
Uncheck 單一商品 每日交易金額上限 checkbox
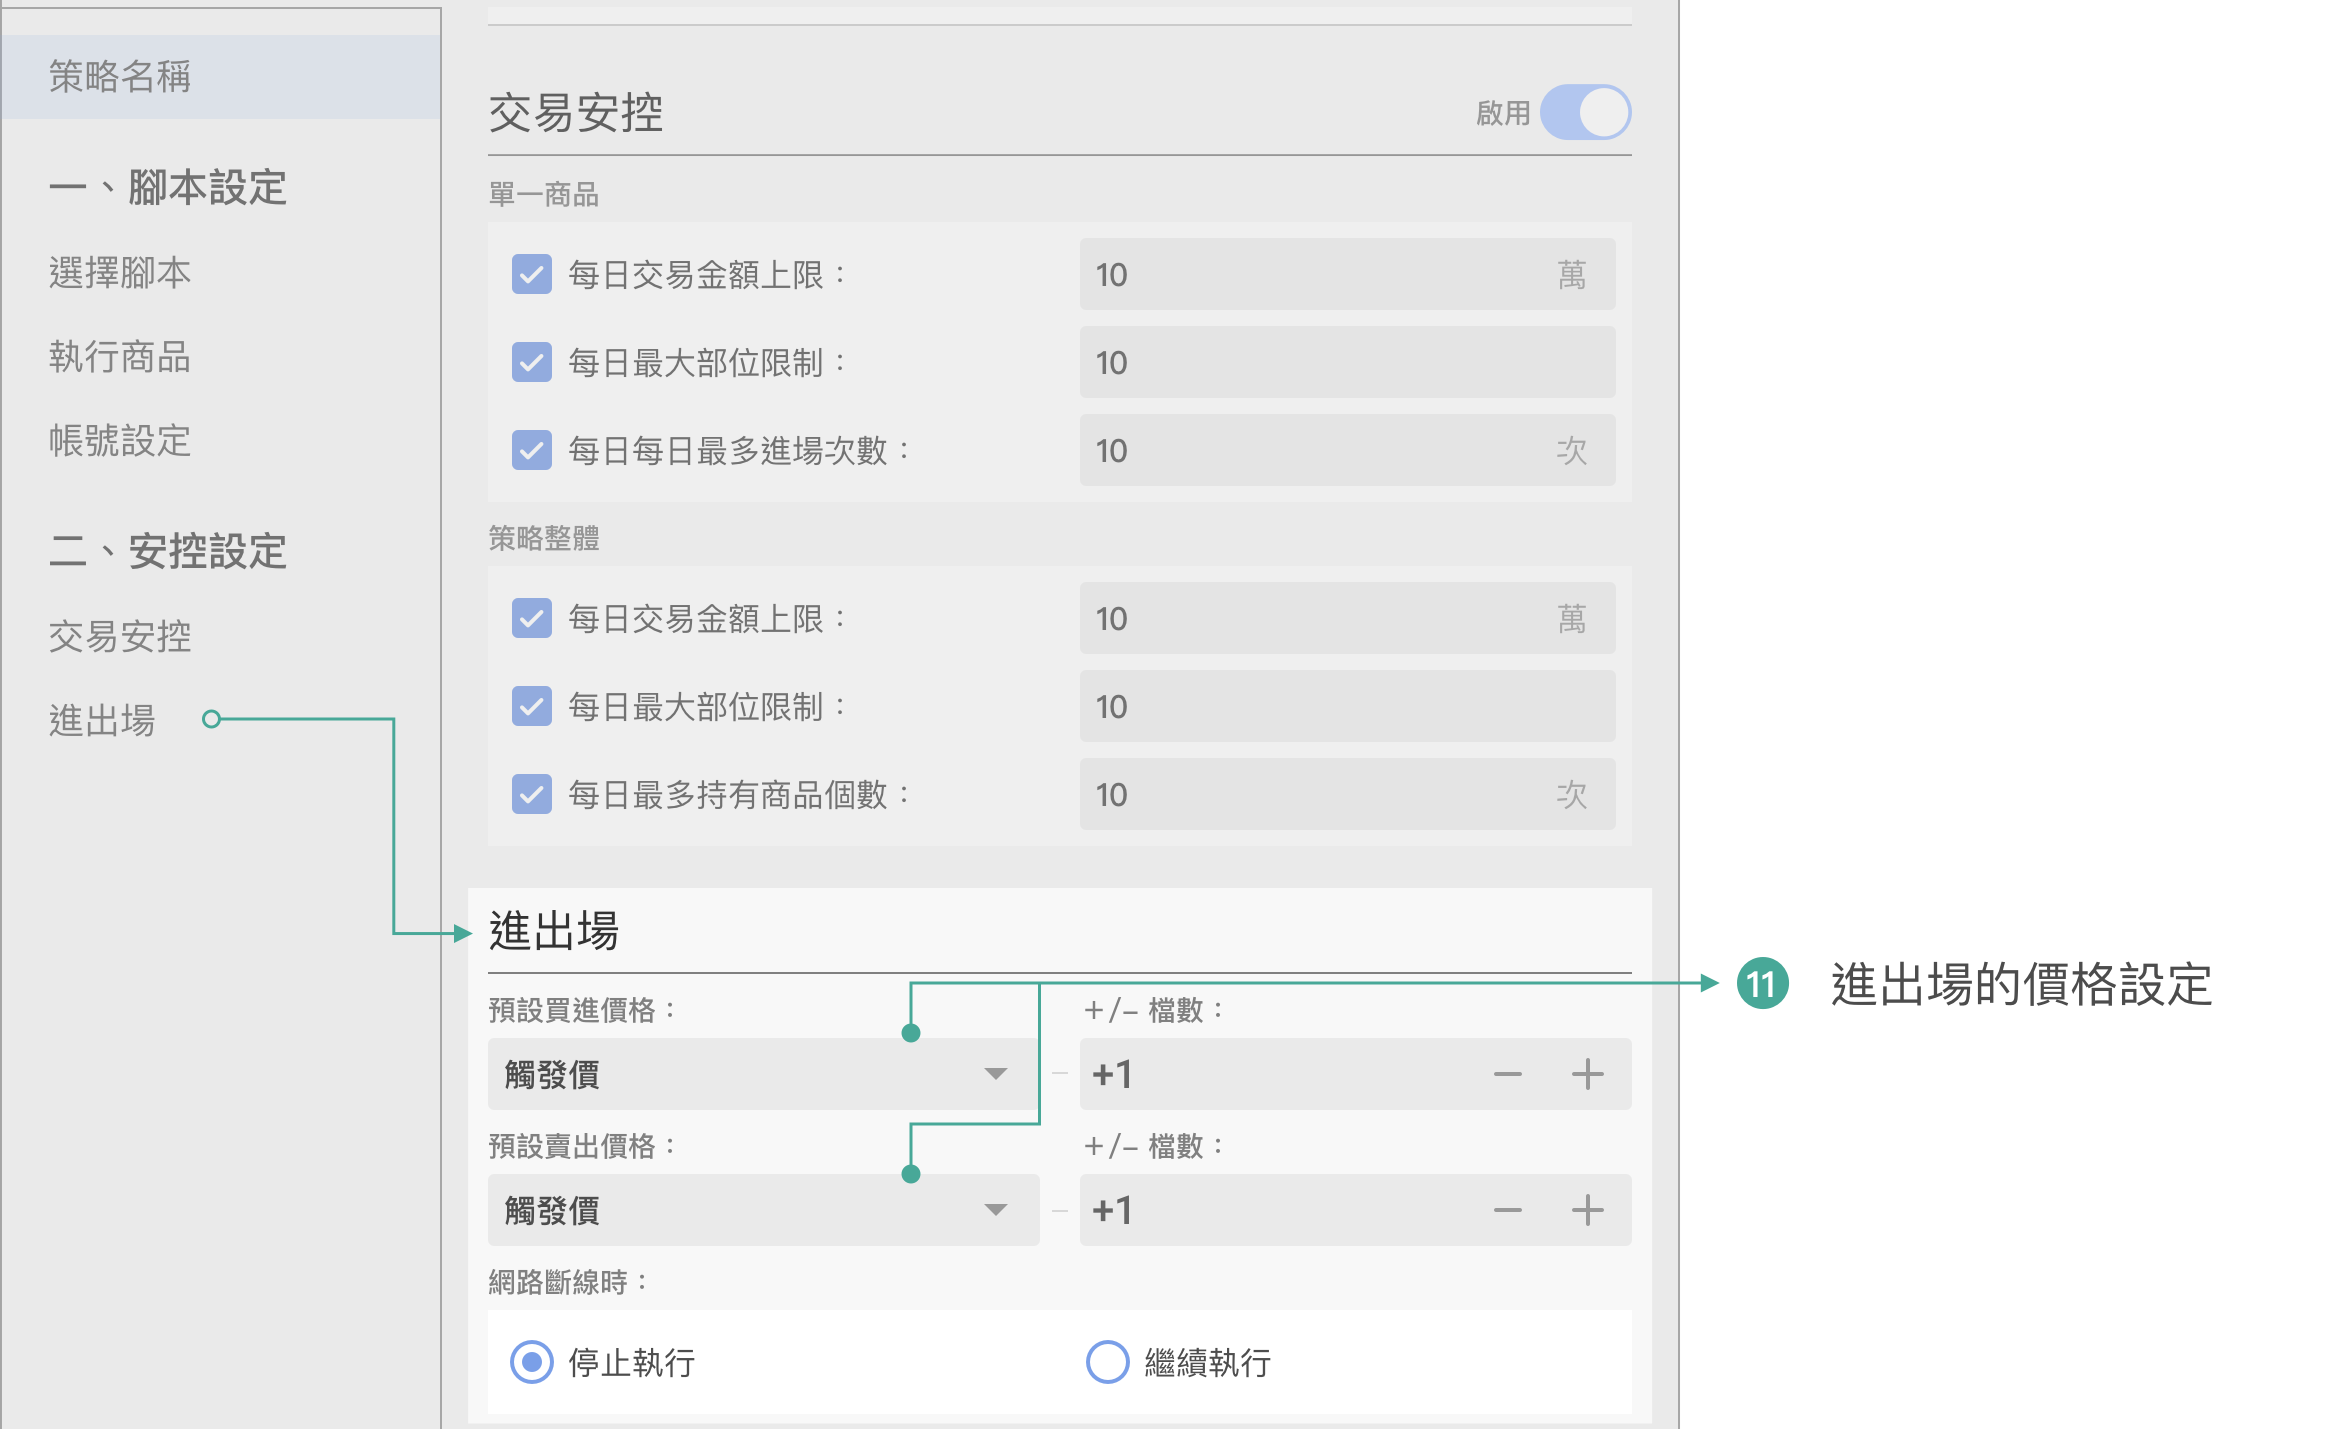[x=531, y=274]
